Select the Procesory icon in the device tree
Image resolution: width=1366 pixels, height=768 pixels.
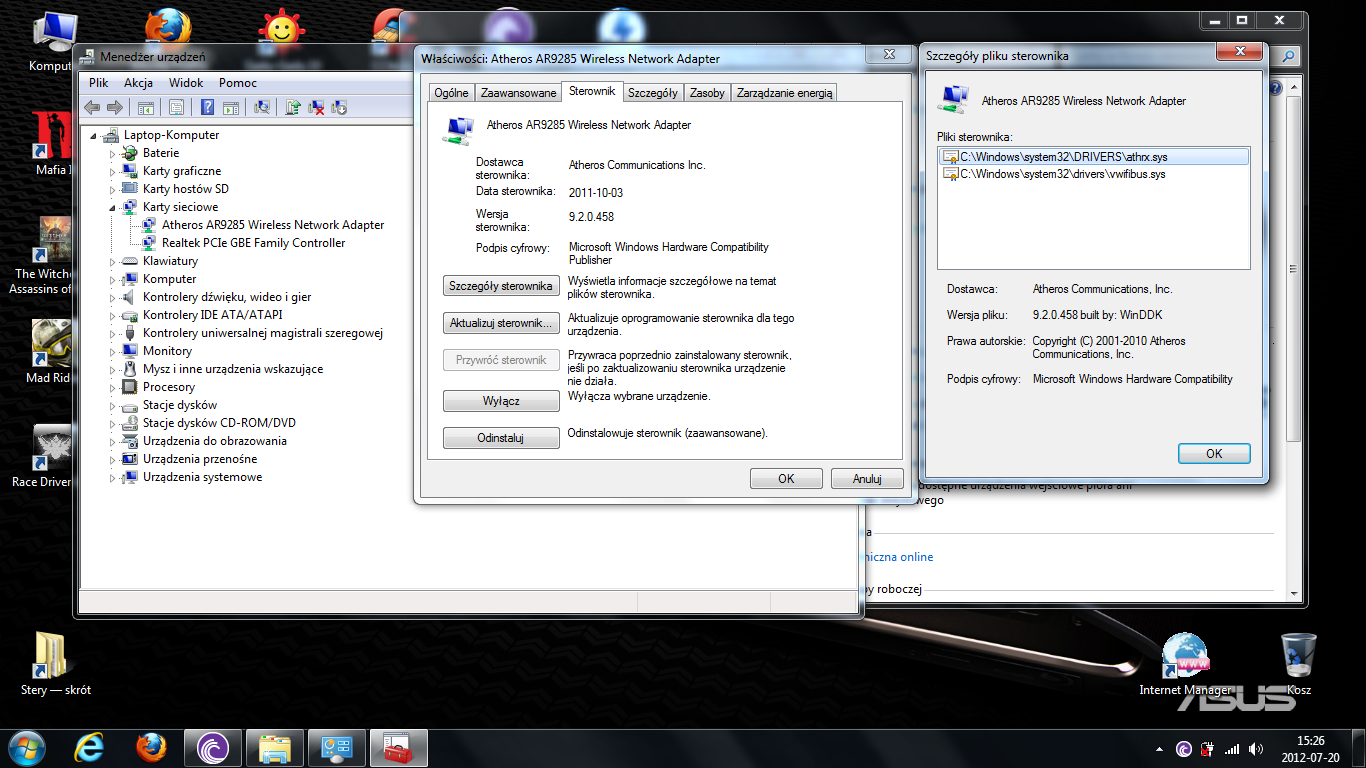click(129, 387)
